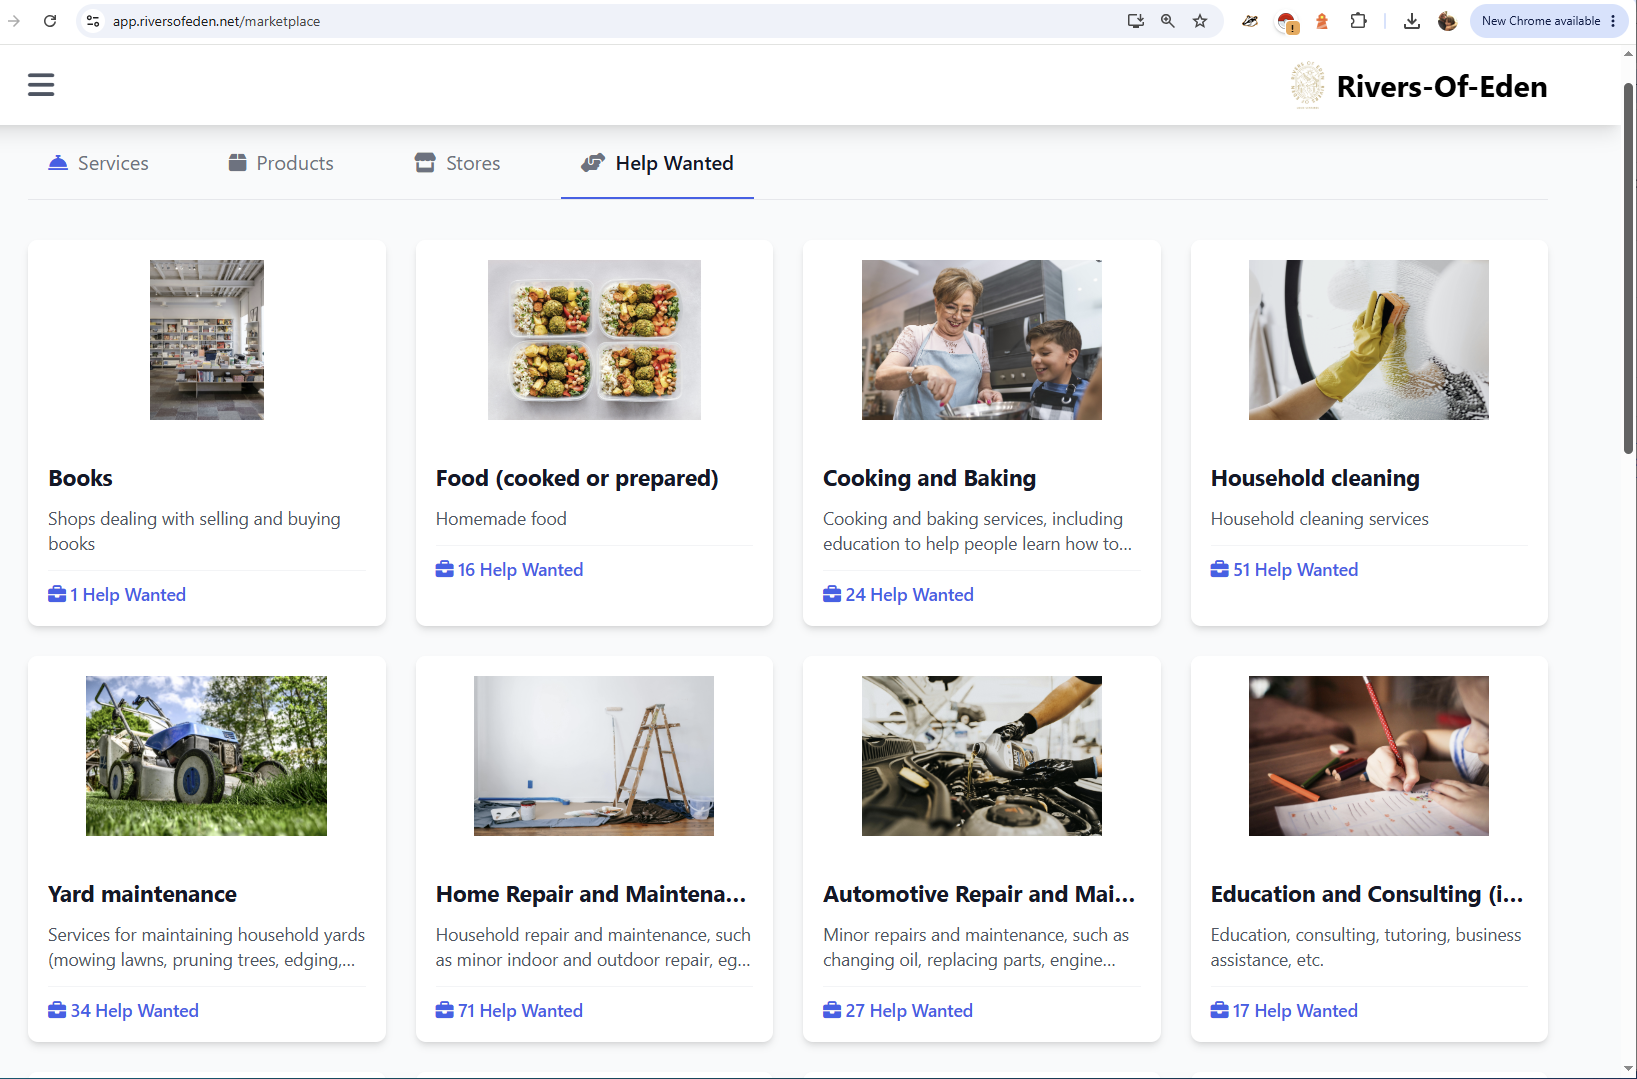The image size is (1637, 1079).
Task: Open '24 Help Wanted' for Cooking and Baking
Action: point(898,595)
